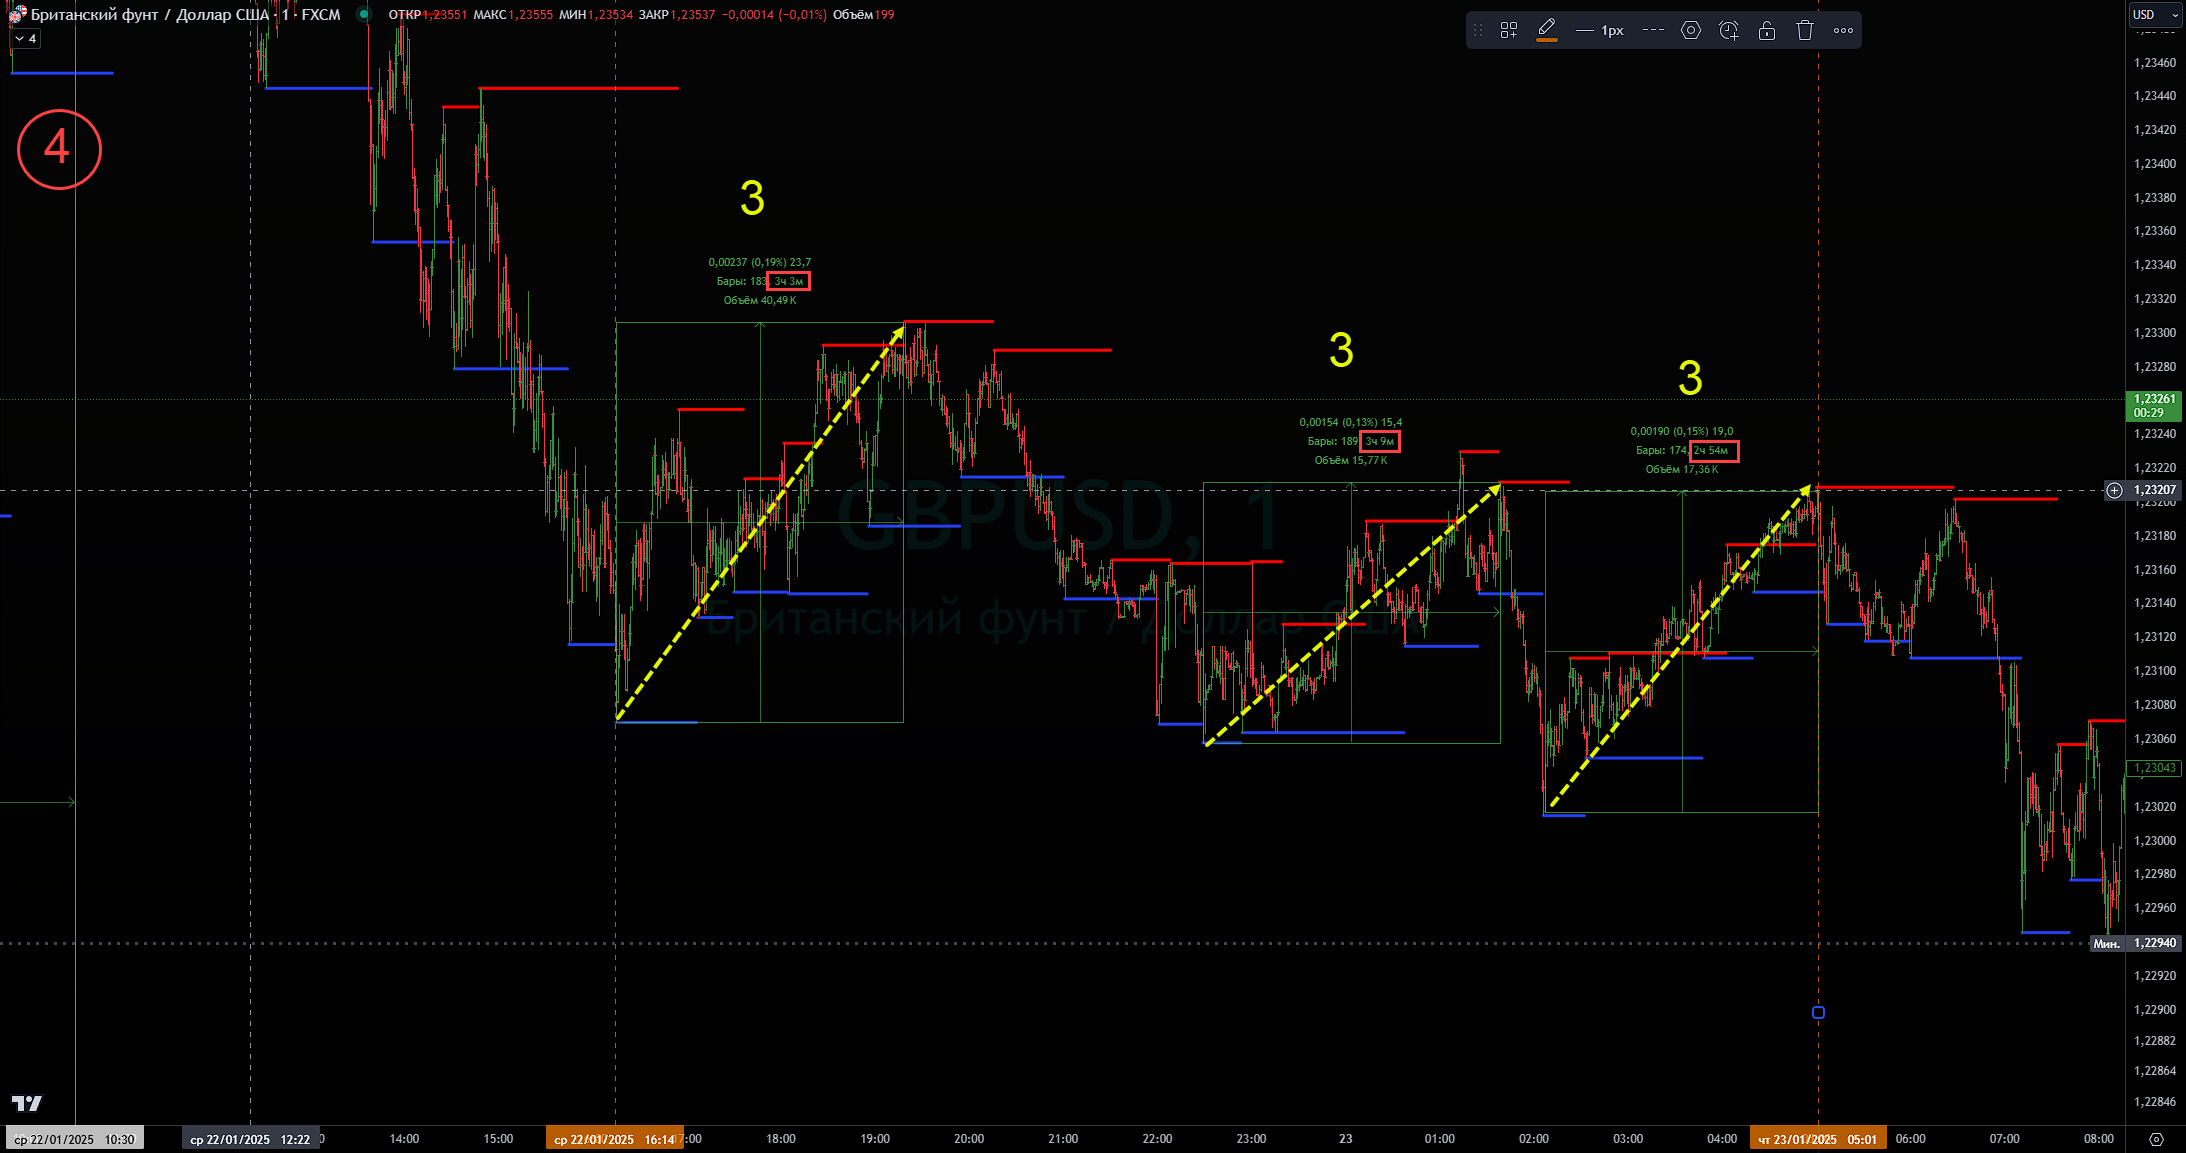This screenshot has width=2186, height=1153.
Task: Open drawing settings via hexagon icon
Action: tap(1691, 30)
